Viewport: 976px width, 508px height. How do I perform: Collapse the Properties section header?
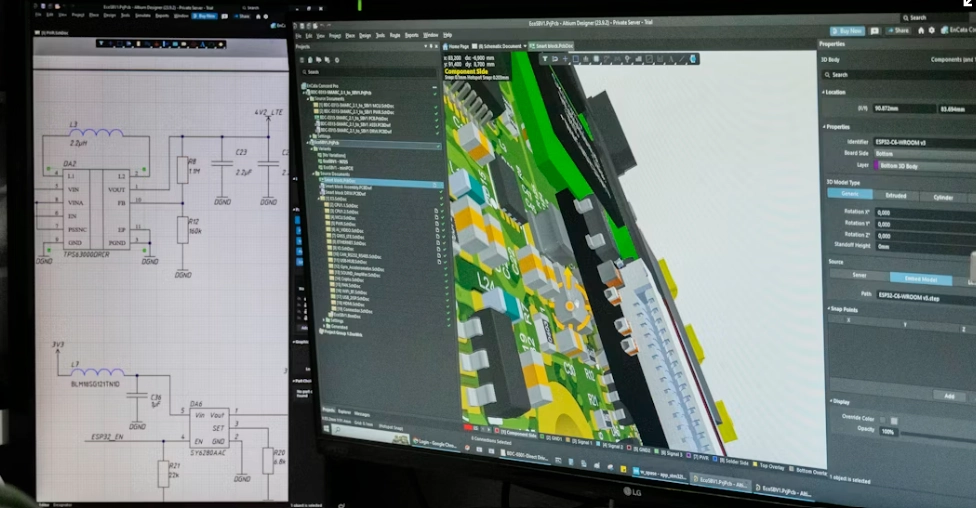click(837, 126)
